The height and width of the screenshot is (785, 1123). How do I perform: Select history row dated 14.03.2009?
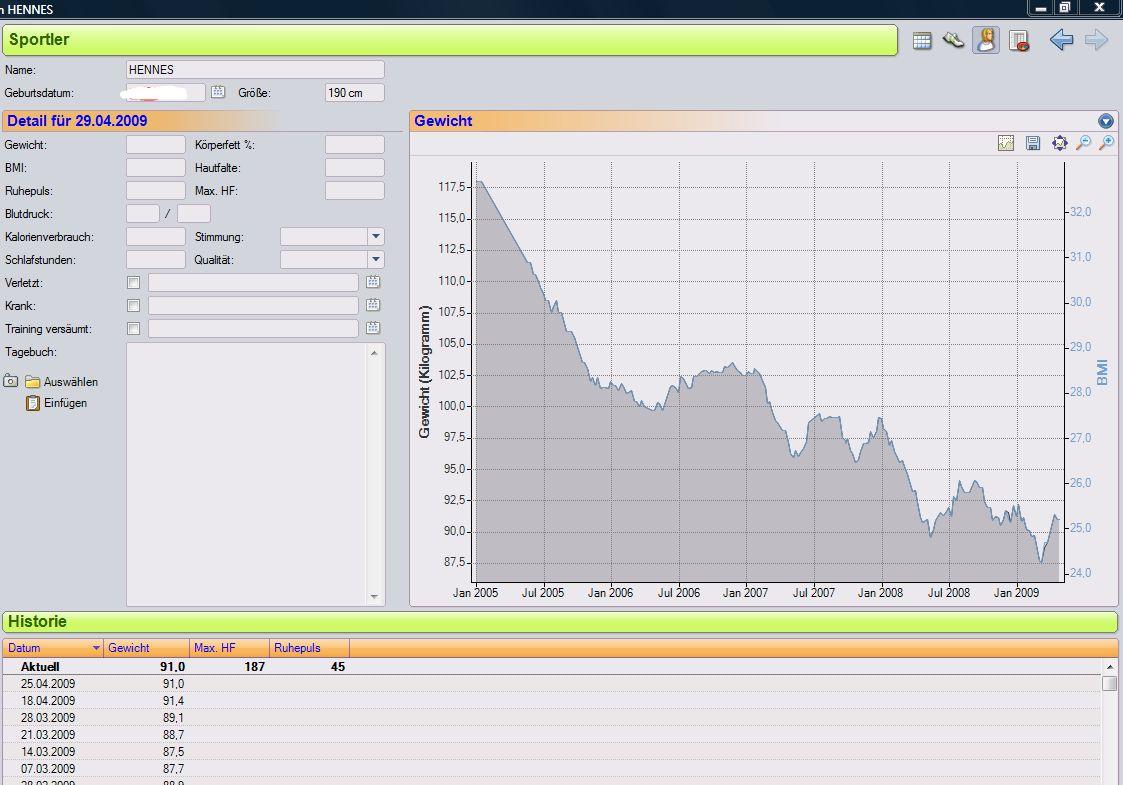tap(551, 751)
